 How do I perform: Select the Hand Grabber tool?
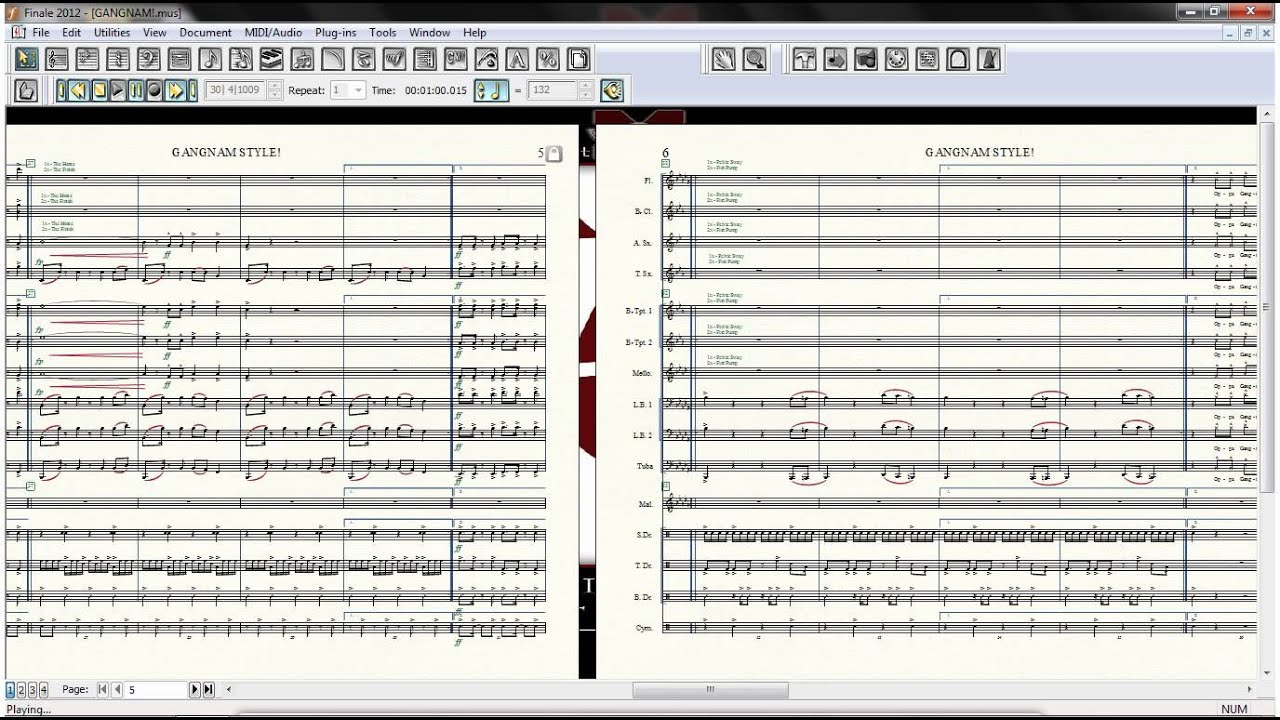[724, 59]
